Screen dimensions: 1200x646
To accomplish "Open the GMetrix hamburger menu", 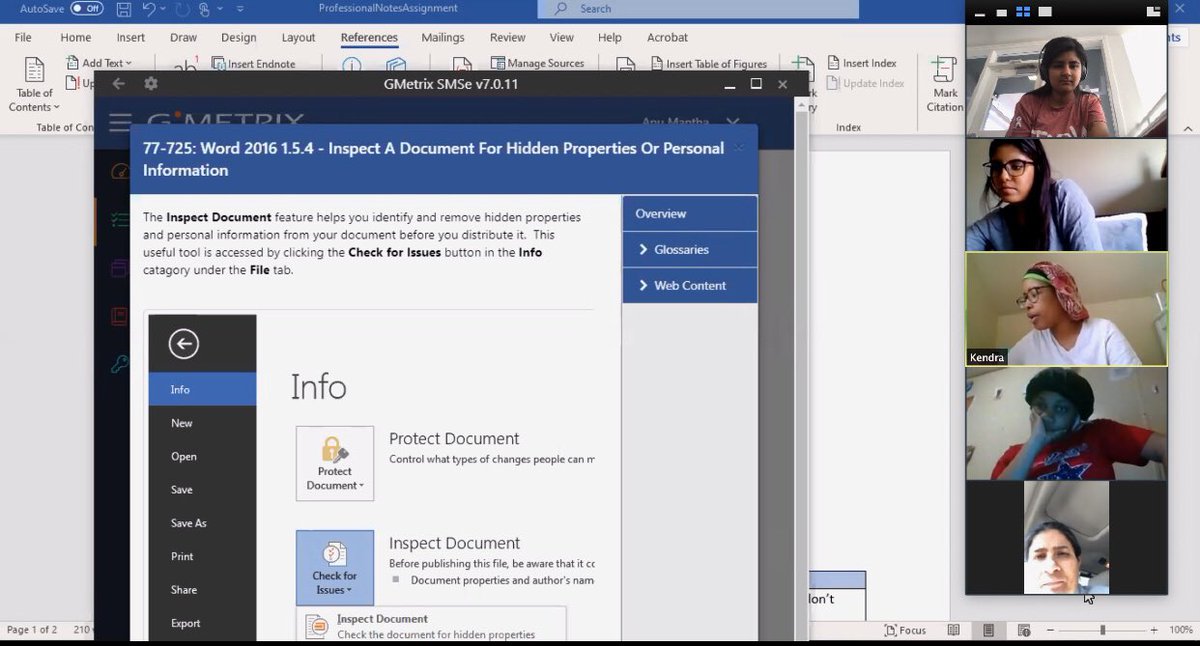I will tap(120, 122).
